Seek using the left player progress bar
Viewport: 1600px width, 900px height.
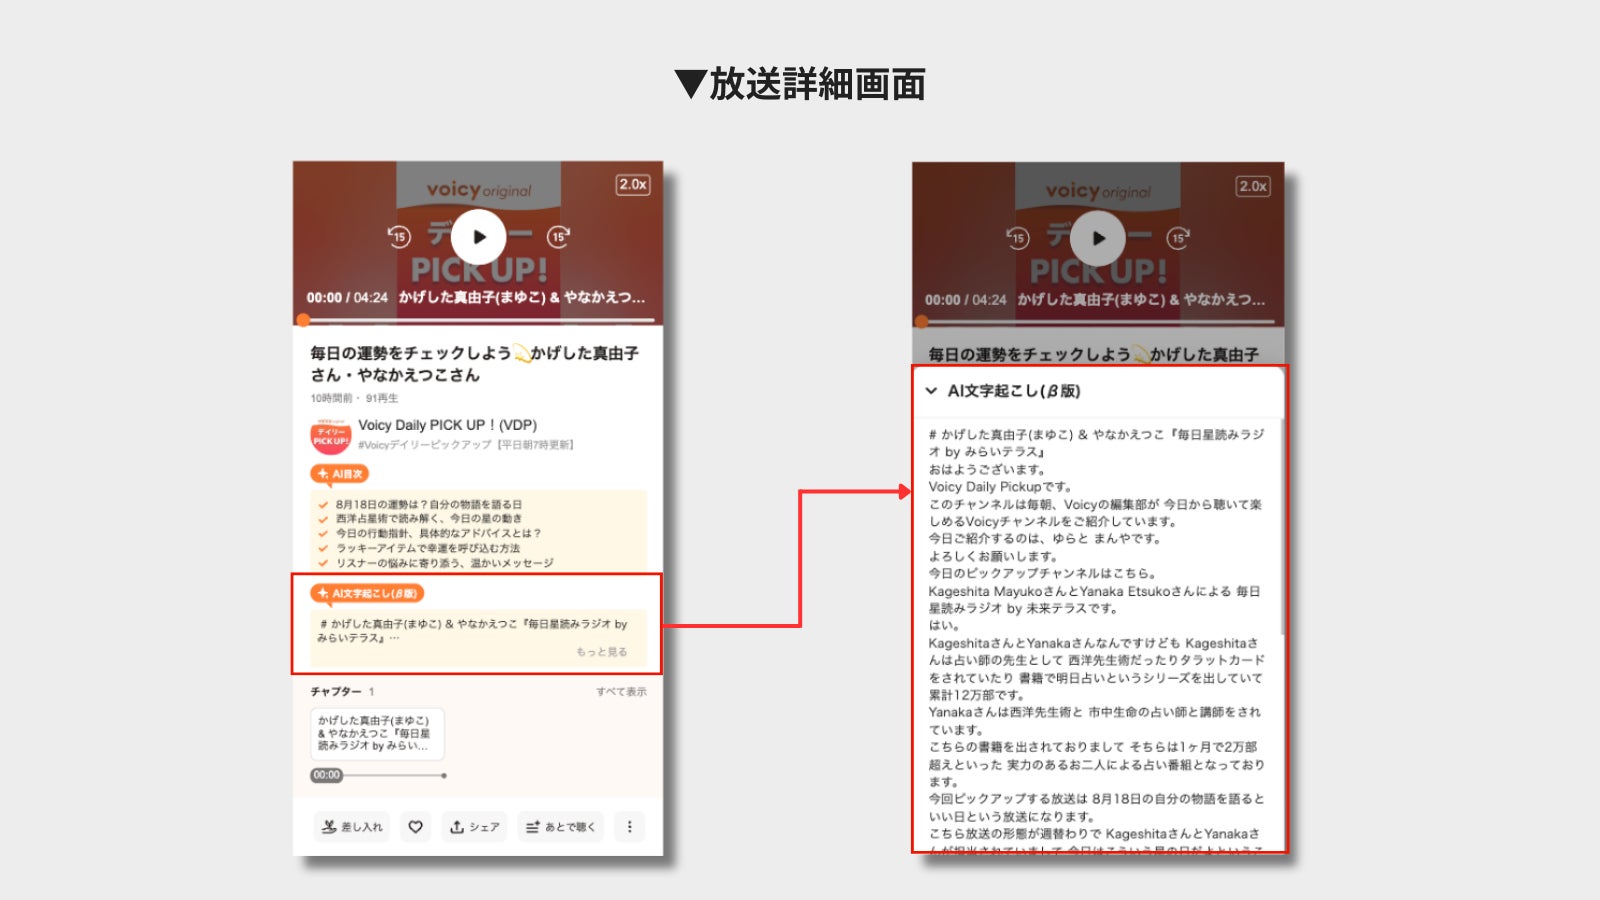(479, 320)
